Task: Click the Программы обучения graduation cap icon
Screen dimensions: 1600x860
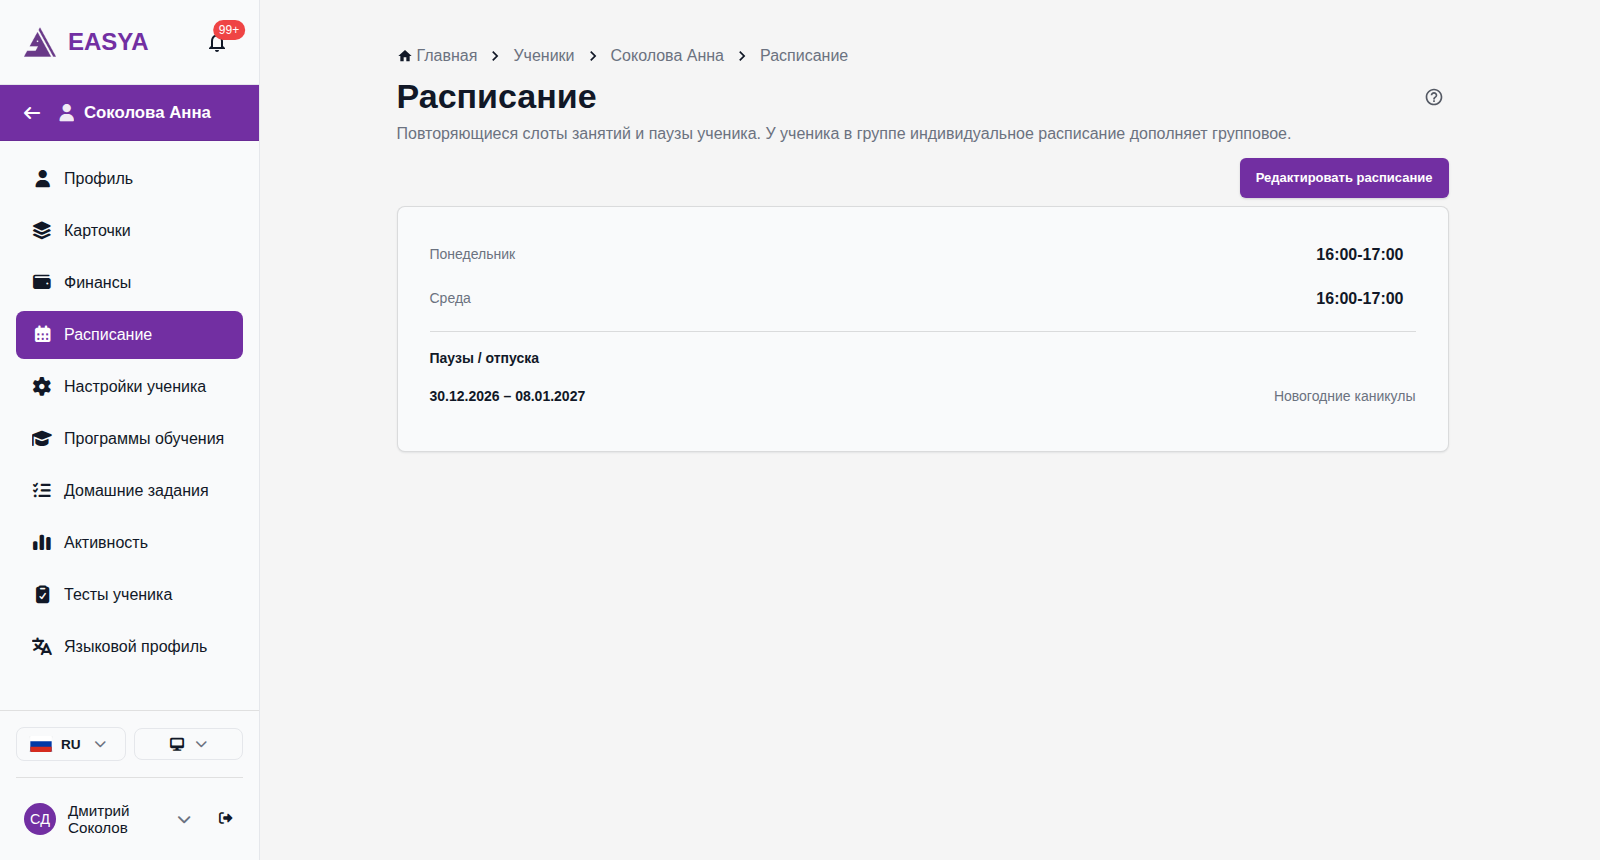Action: click(42, 438)
